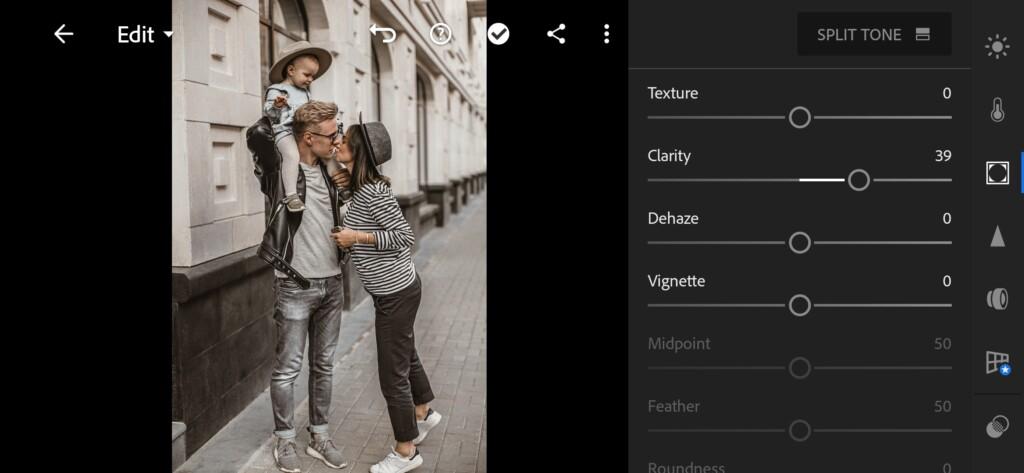Image resolution: width=1024 pixels, height=473 pixels.
Task: Click the Midpoint slider handle
Action: 799,368
